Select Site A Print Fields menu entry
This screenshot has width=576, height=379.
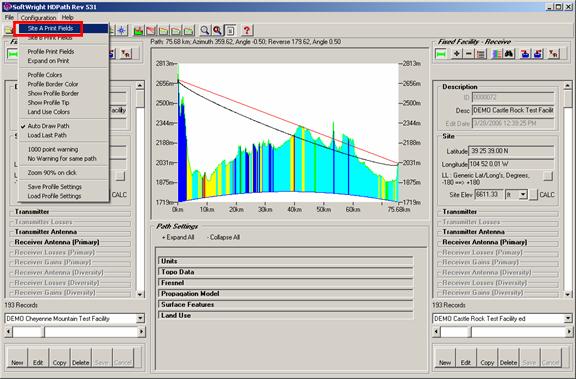coord(50,28)
